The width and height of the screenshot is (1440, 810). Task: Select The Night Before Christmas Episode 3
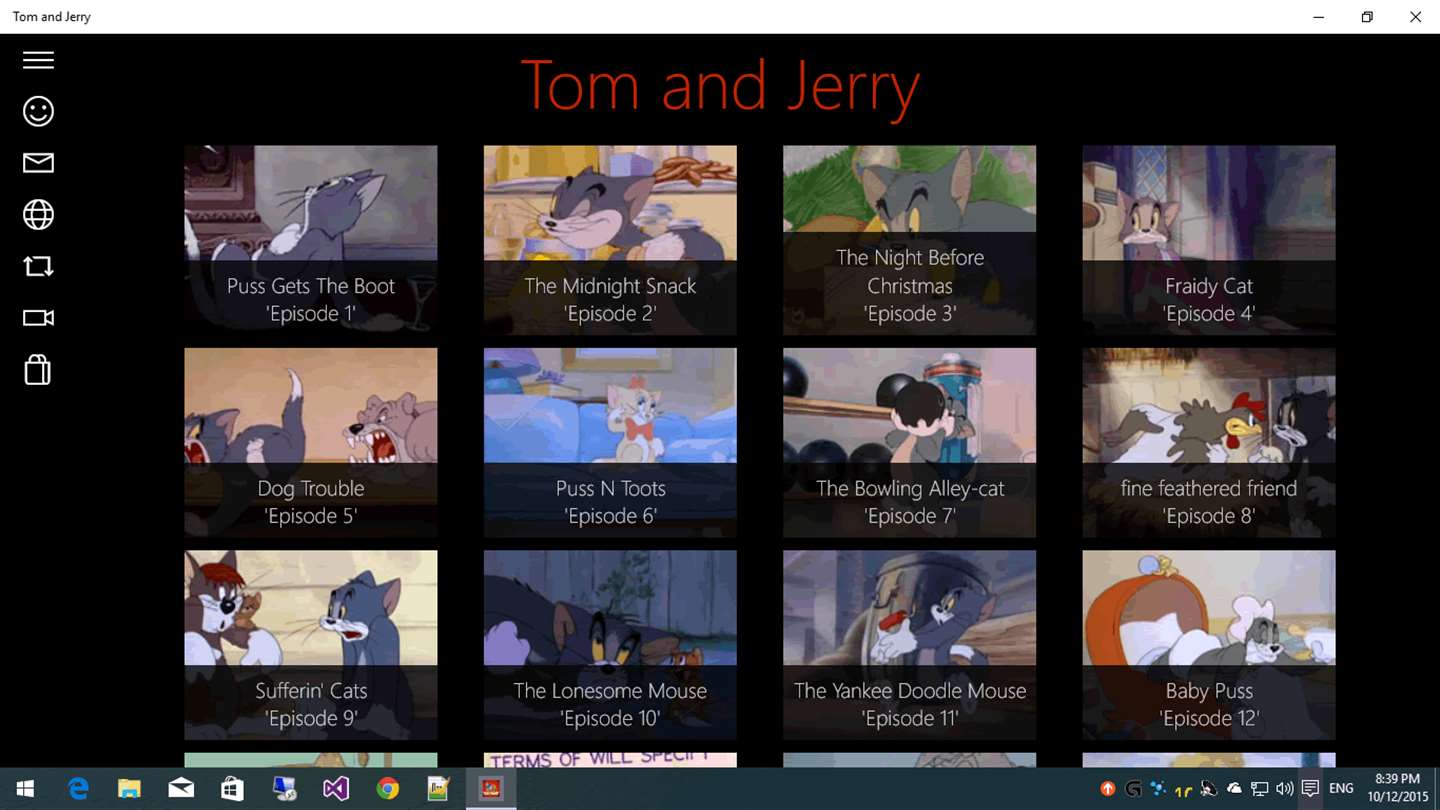[x=909, y=240]
